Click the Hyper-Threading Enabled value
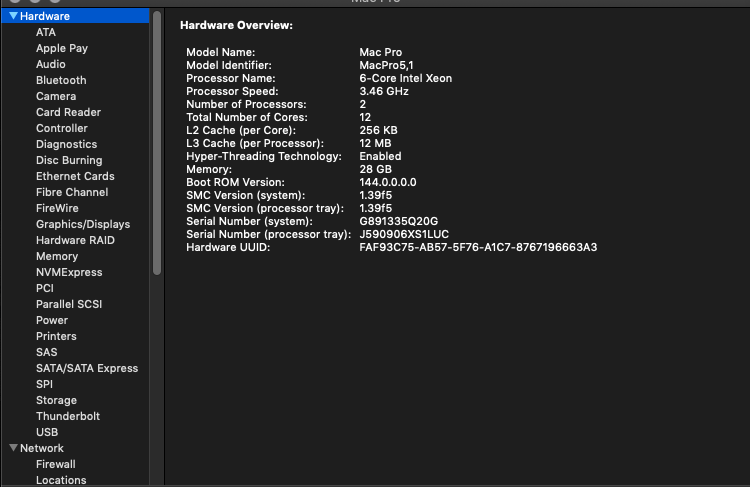Viewport: 750px width, 487px height. point(380,156)
